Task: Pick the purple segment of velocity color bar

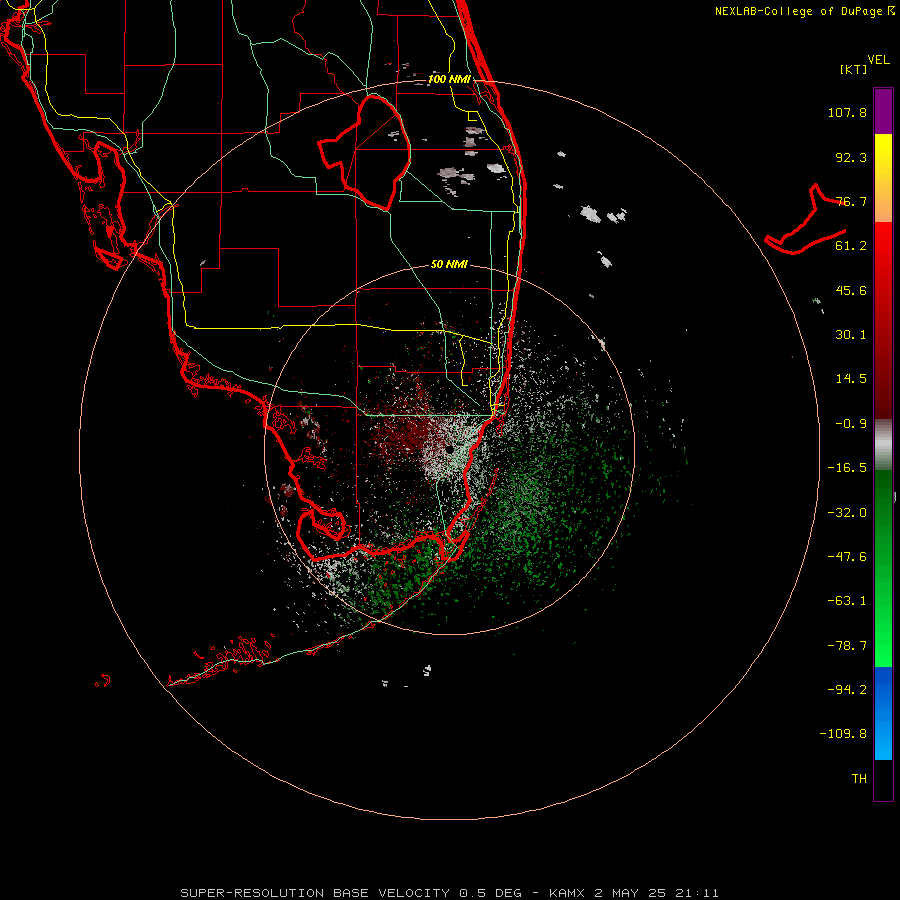Action: pos(883,111)
